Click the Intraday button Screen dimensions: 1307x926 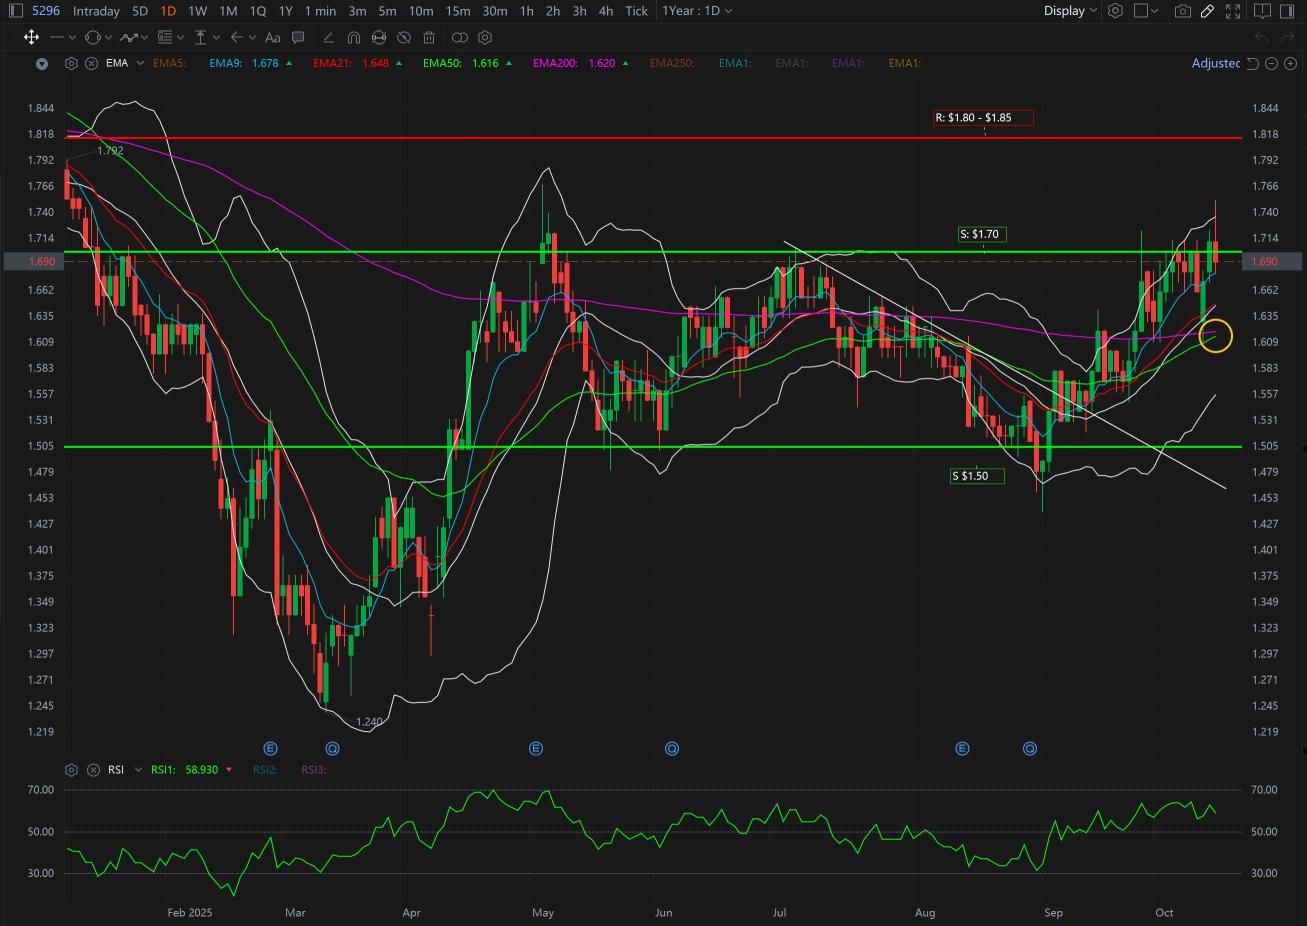click(x=96, y=11)
